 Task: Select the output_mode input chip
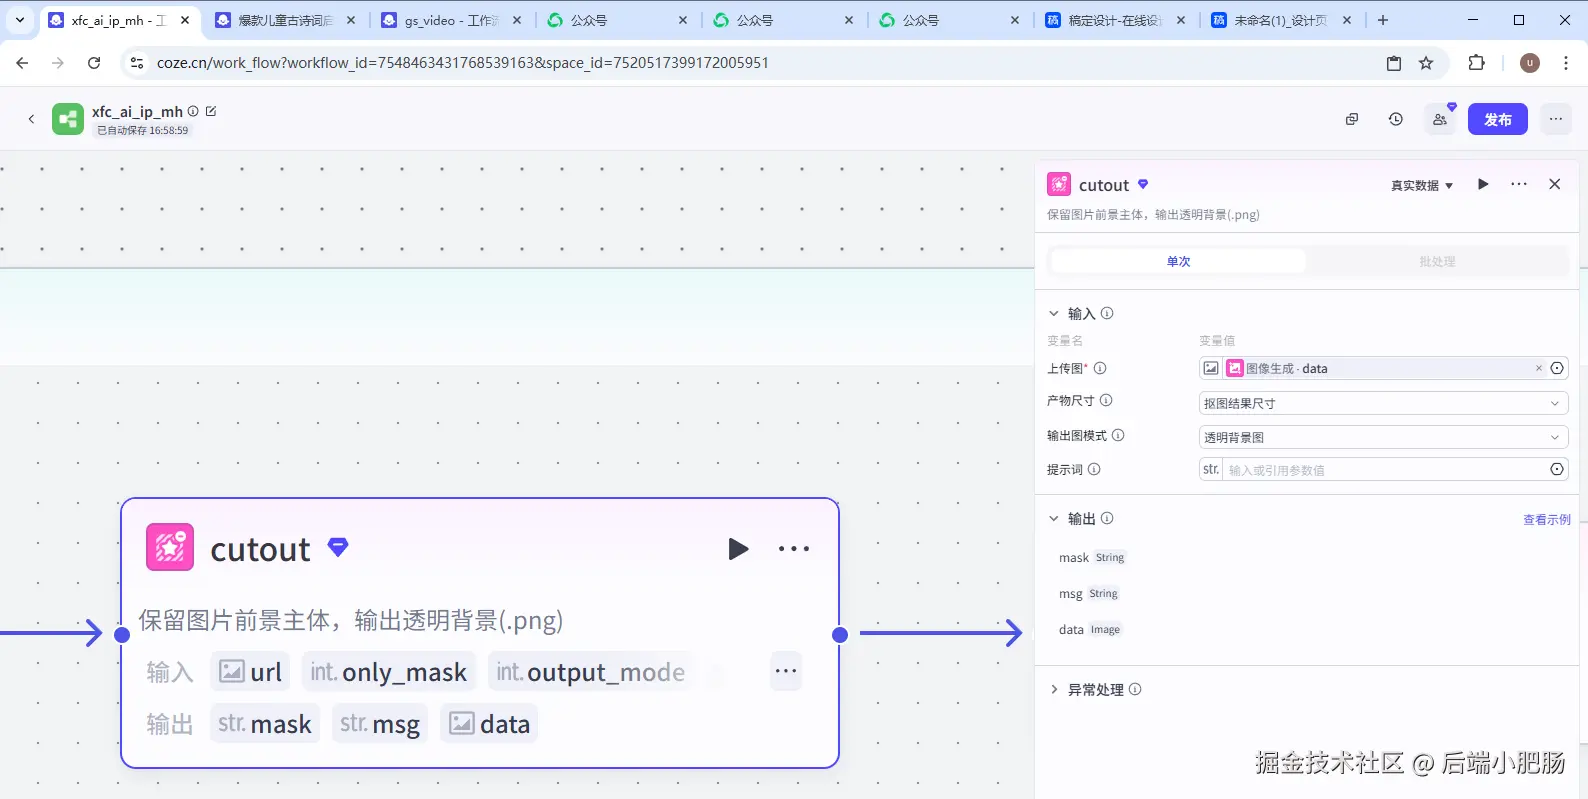(591, 672)
